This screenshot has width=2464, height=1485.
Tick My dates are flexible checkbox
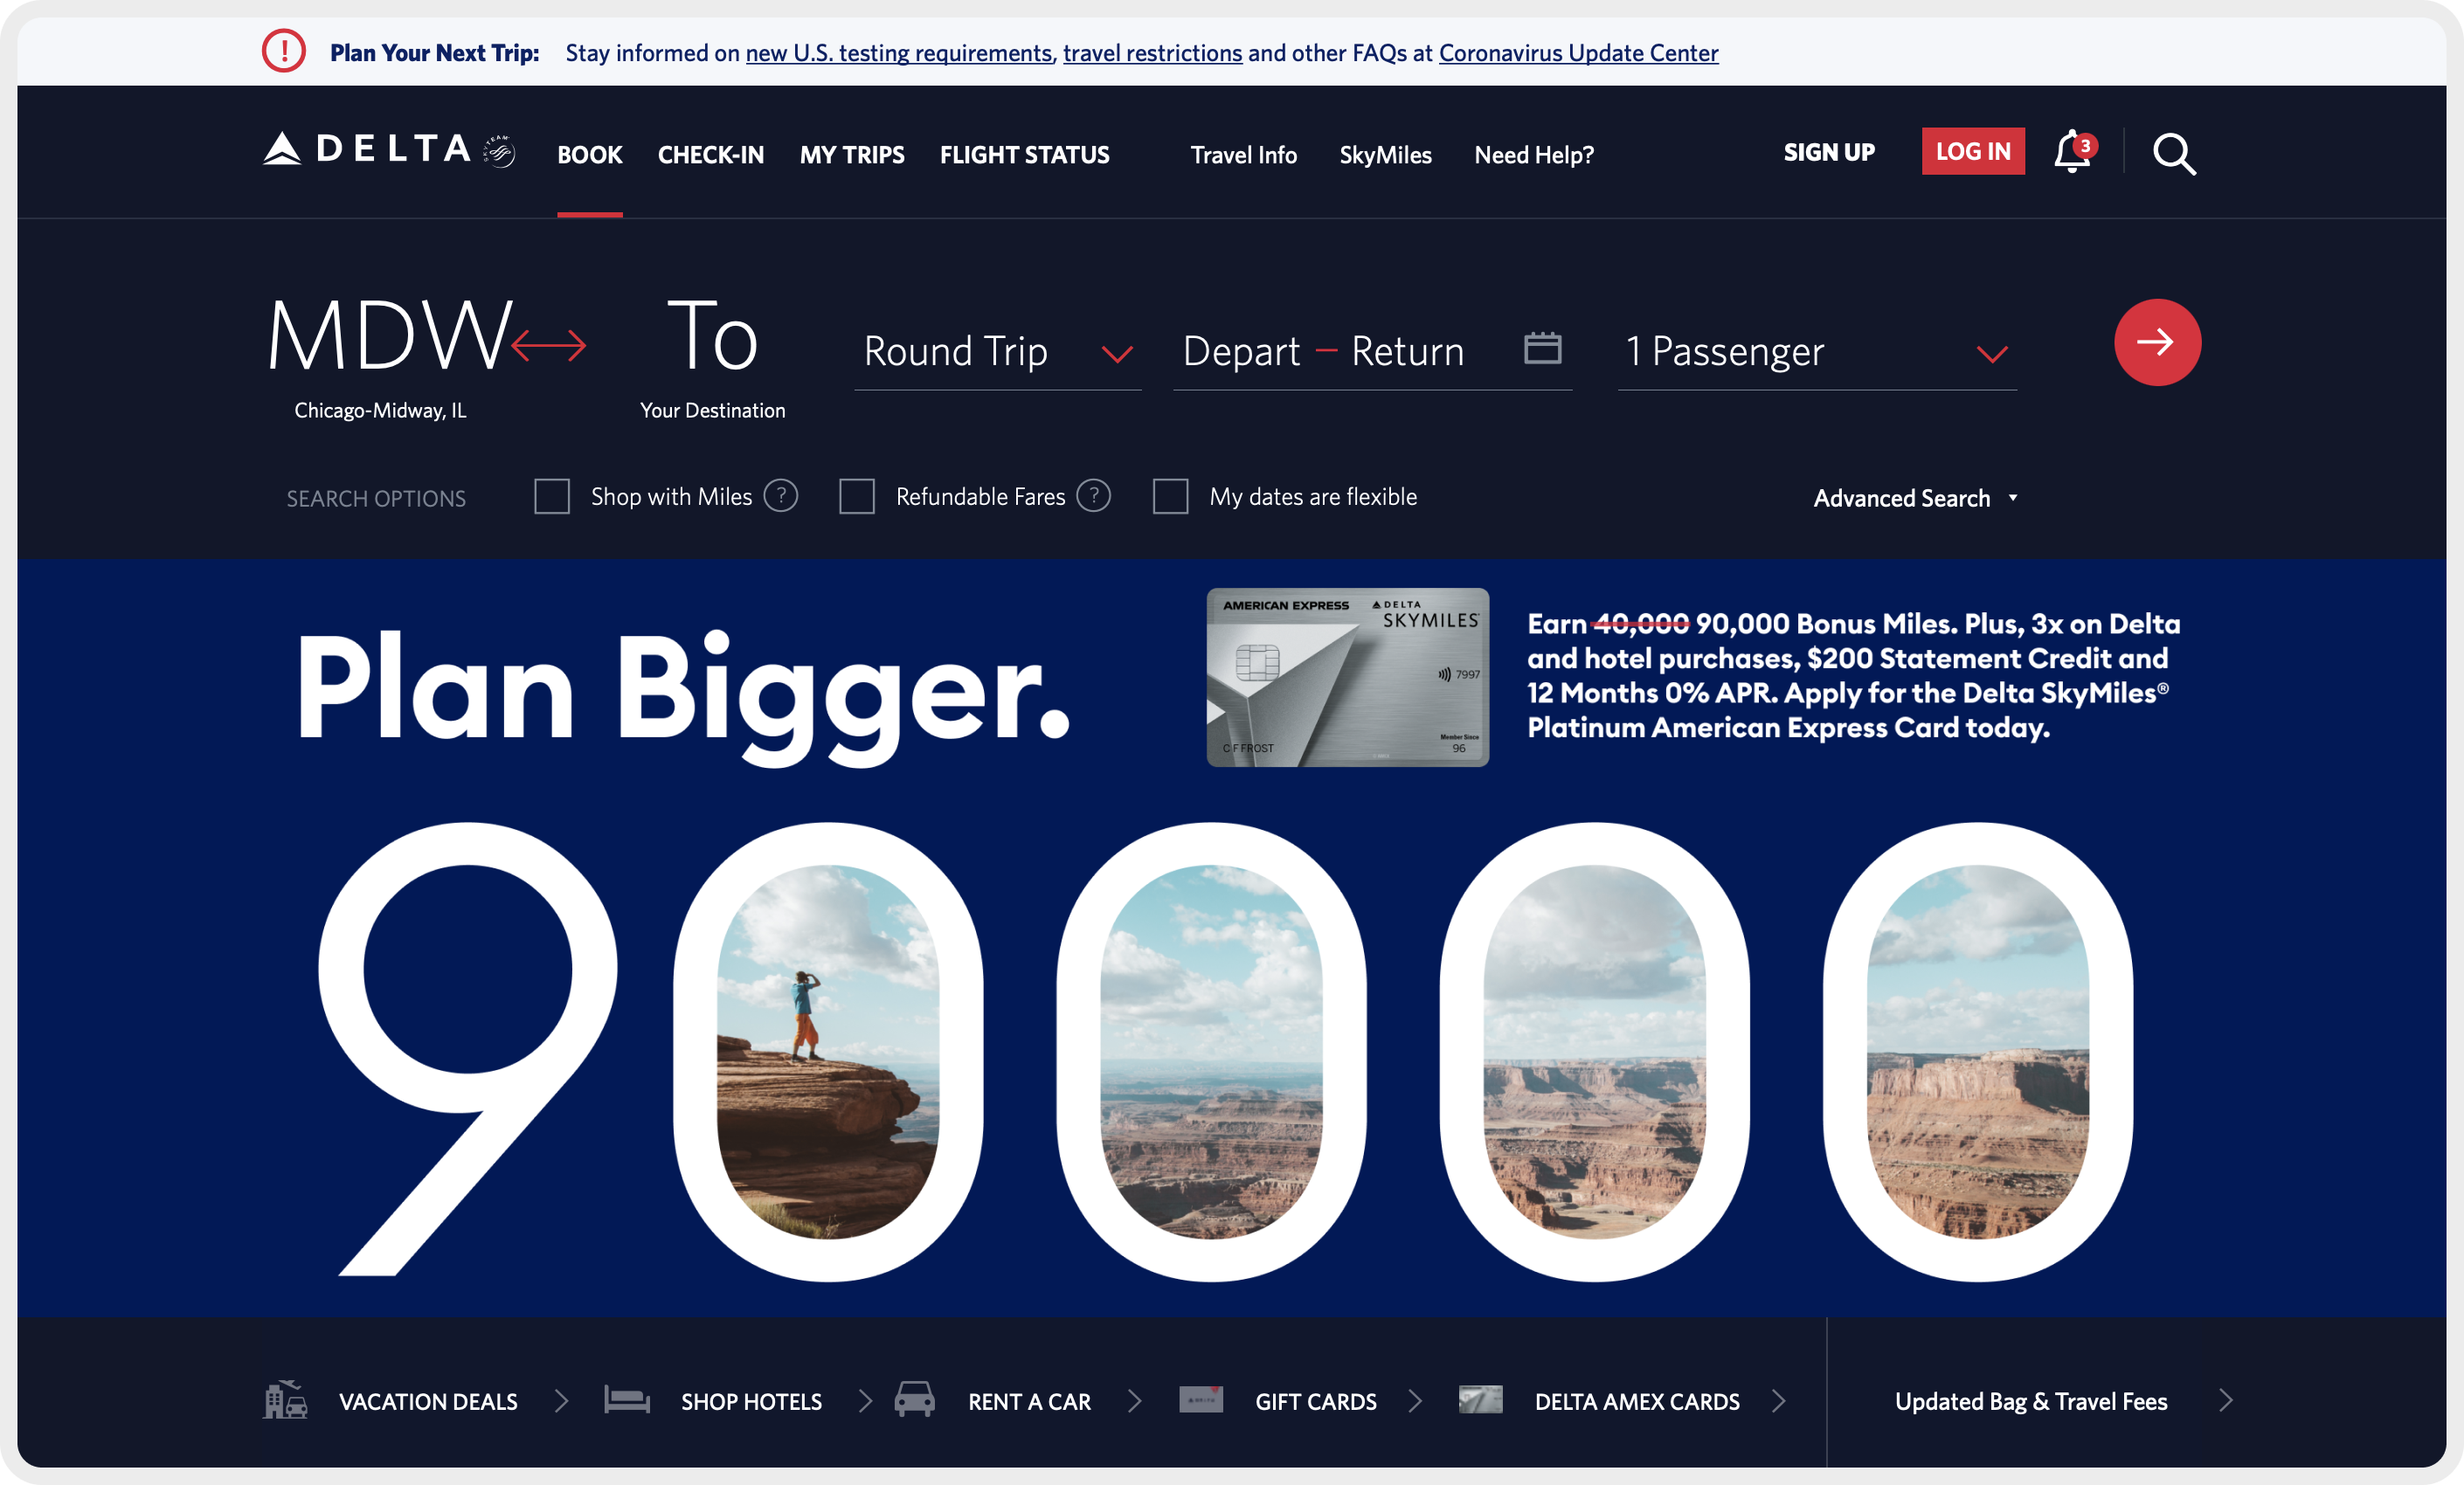[x=1171, y=496]
